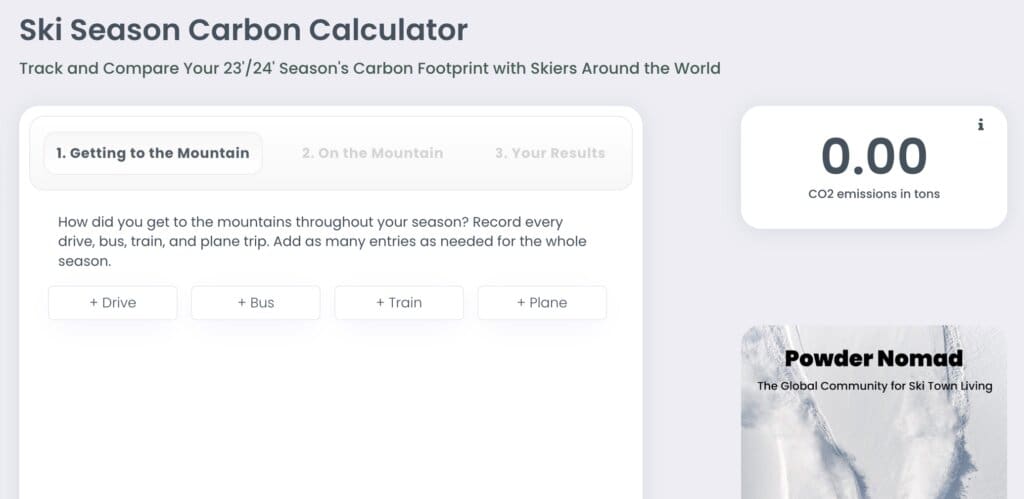
Task: Open the Powder Nomad heading link
Action: click(873, 358)
